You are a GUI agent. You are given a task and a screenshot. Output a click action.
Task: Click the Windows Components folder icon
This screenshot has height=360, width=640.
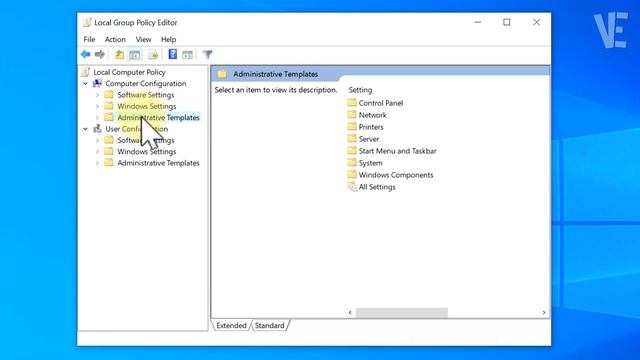pos(352,174)
